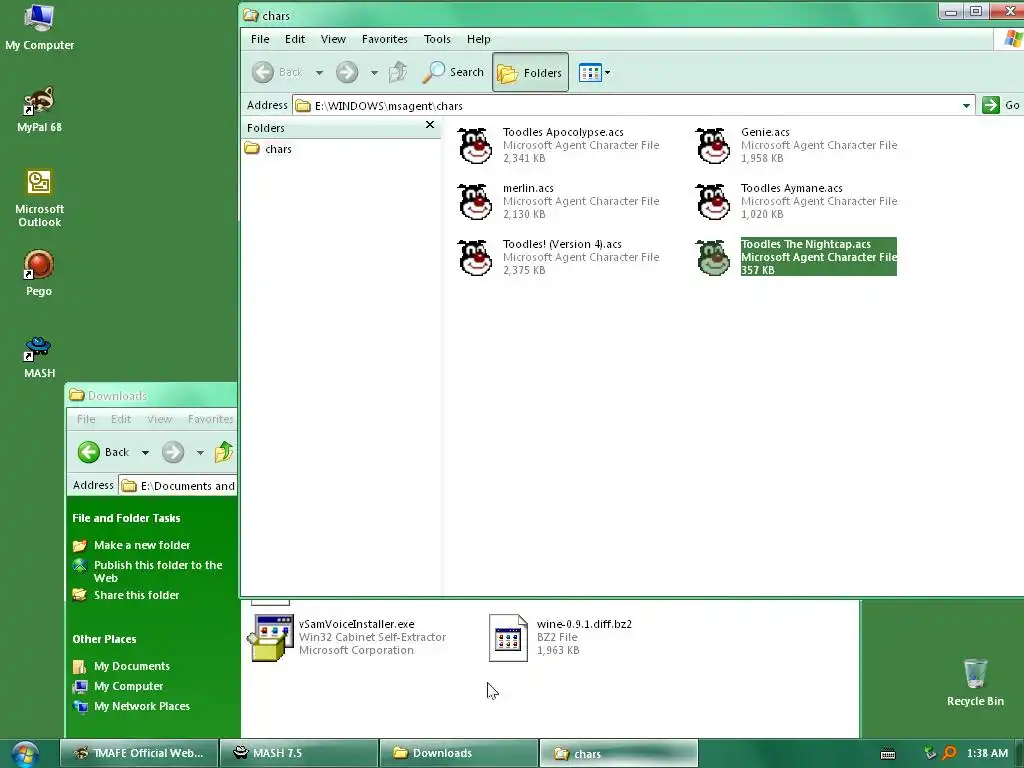Switch to MASH 7.5 taskbar button
Viewport: 1024px width, 768px height.
click(299, 753)
